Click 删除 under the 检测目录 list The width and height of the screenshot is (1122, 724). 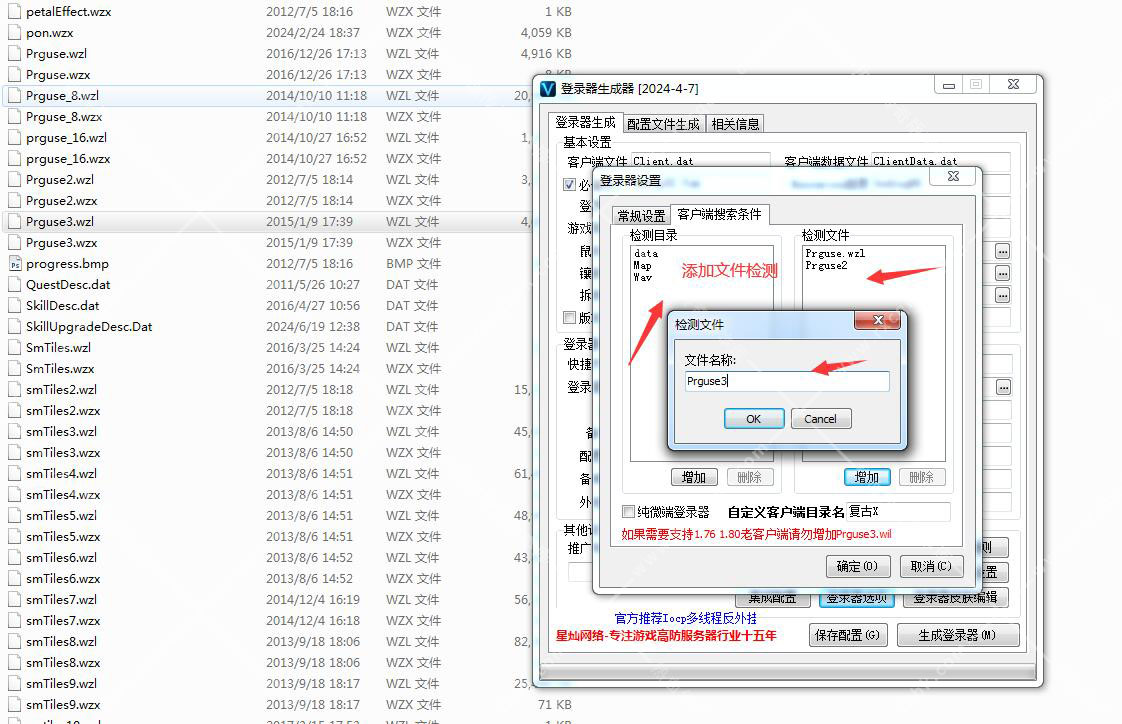[749, 477]
